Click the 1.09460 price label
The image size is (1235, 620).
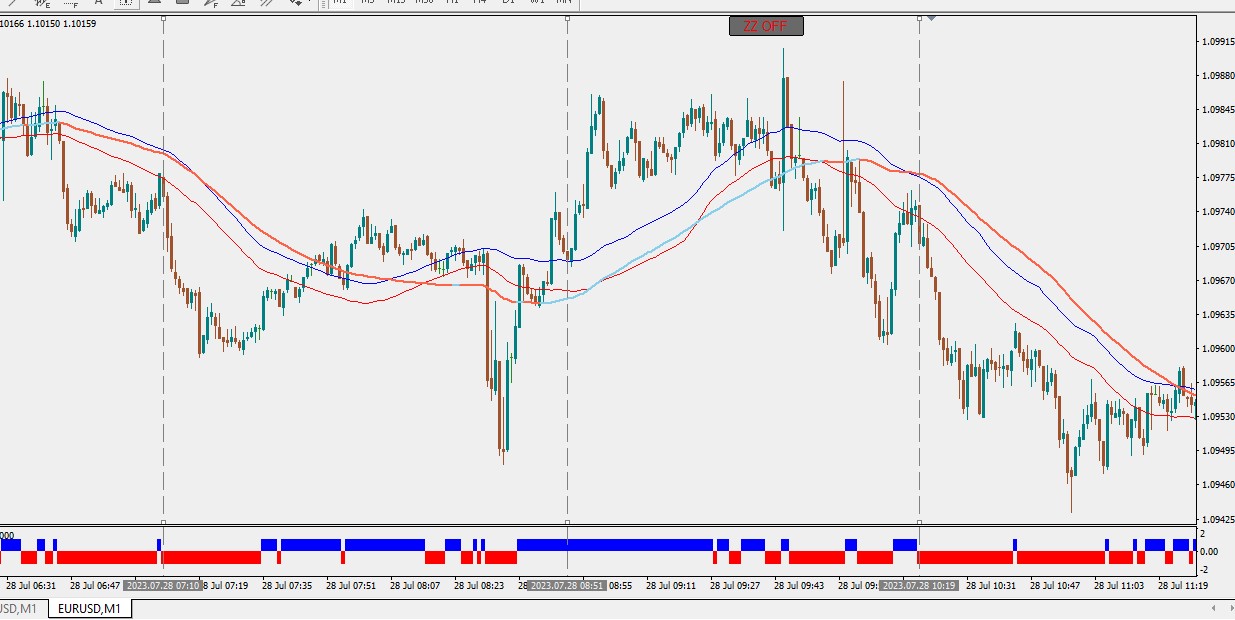click(1216, 485)
